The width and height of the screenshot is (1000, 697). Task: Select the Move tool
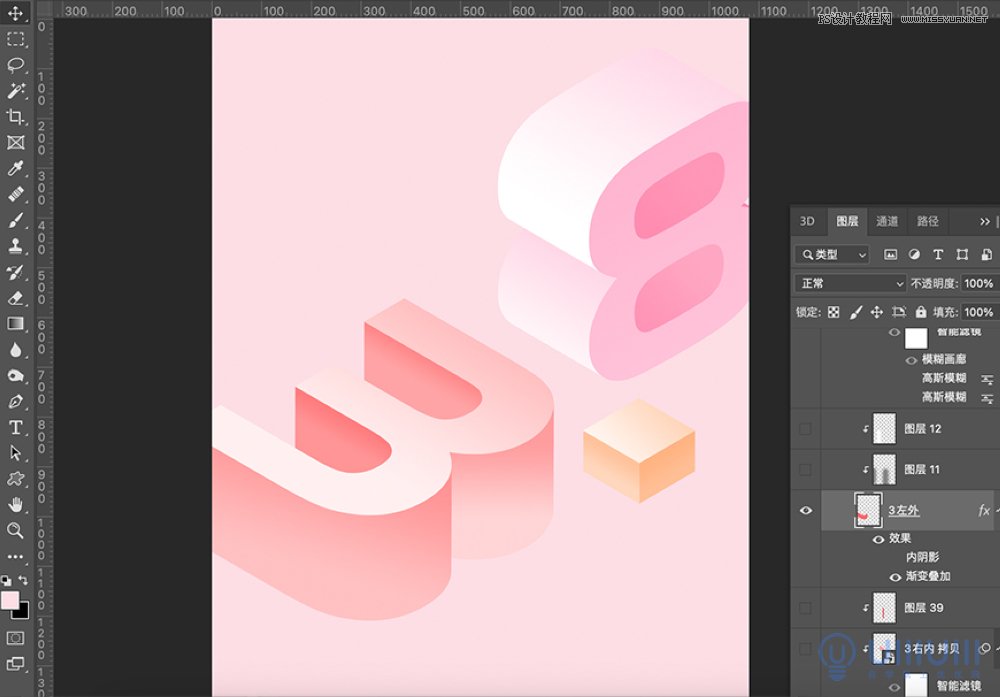16,13
